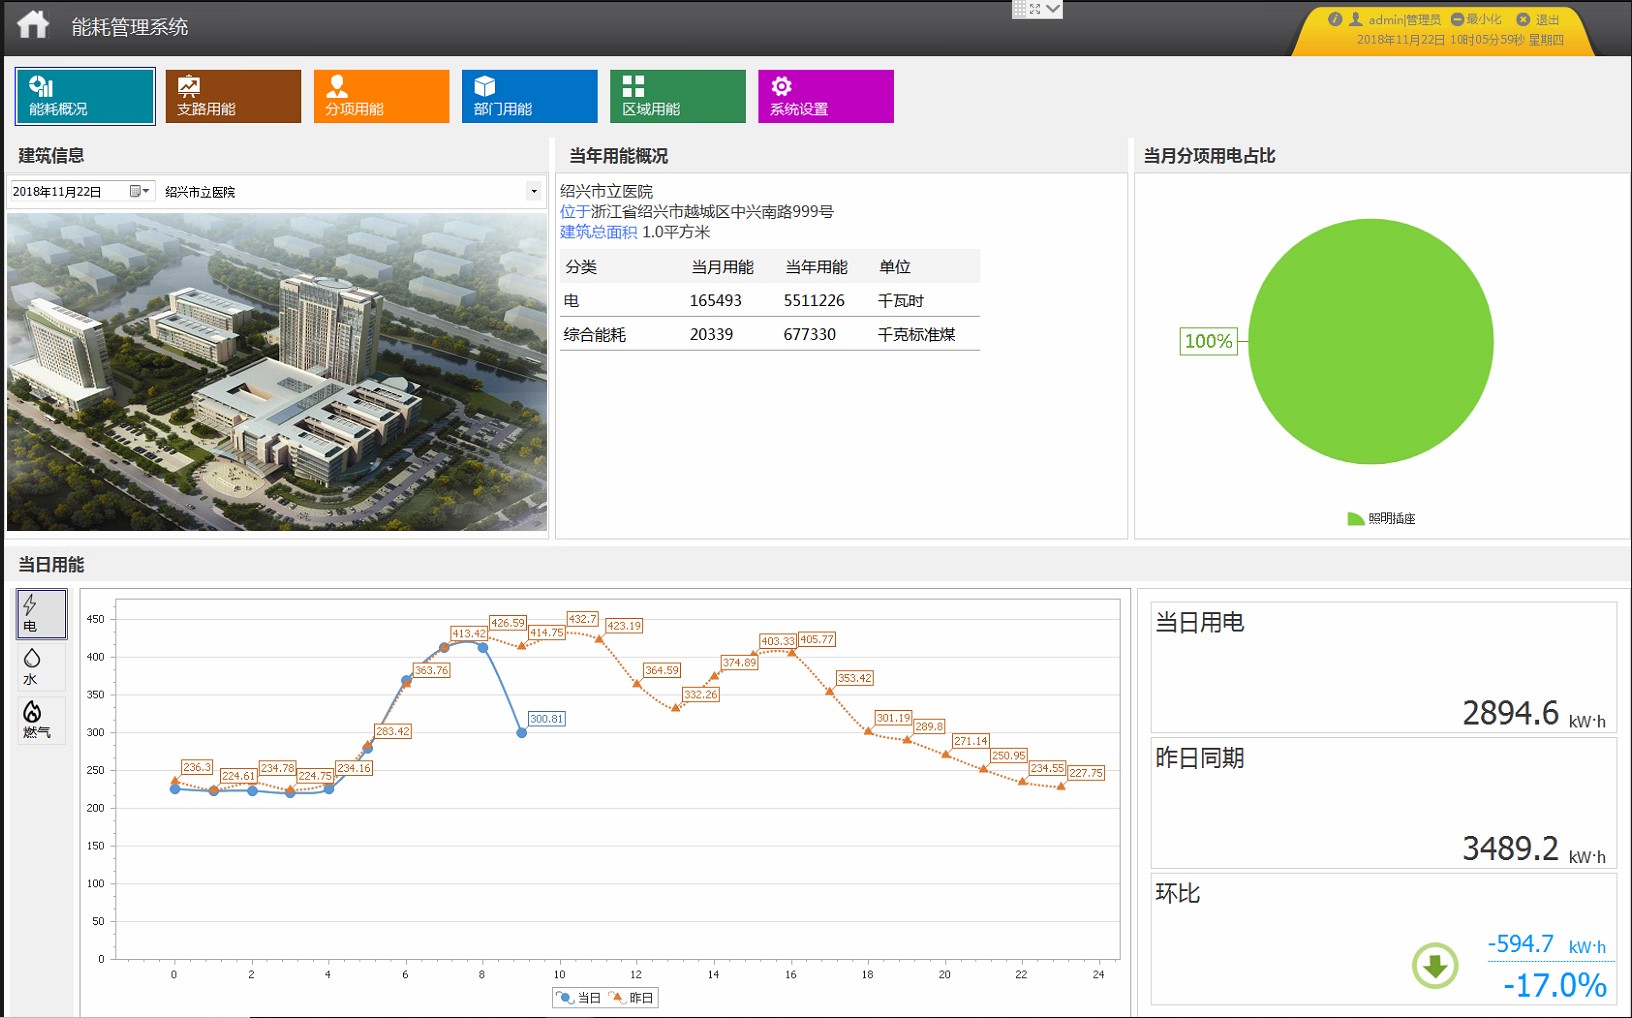Click the hospital building aerial image
Screen dimensions: 1632x1018
(277, 371)
